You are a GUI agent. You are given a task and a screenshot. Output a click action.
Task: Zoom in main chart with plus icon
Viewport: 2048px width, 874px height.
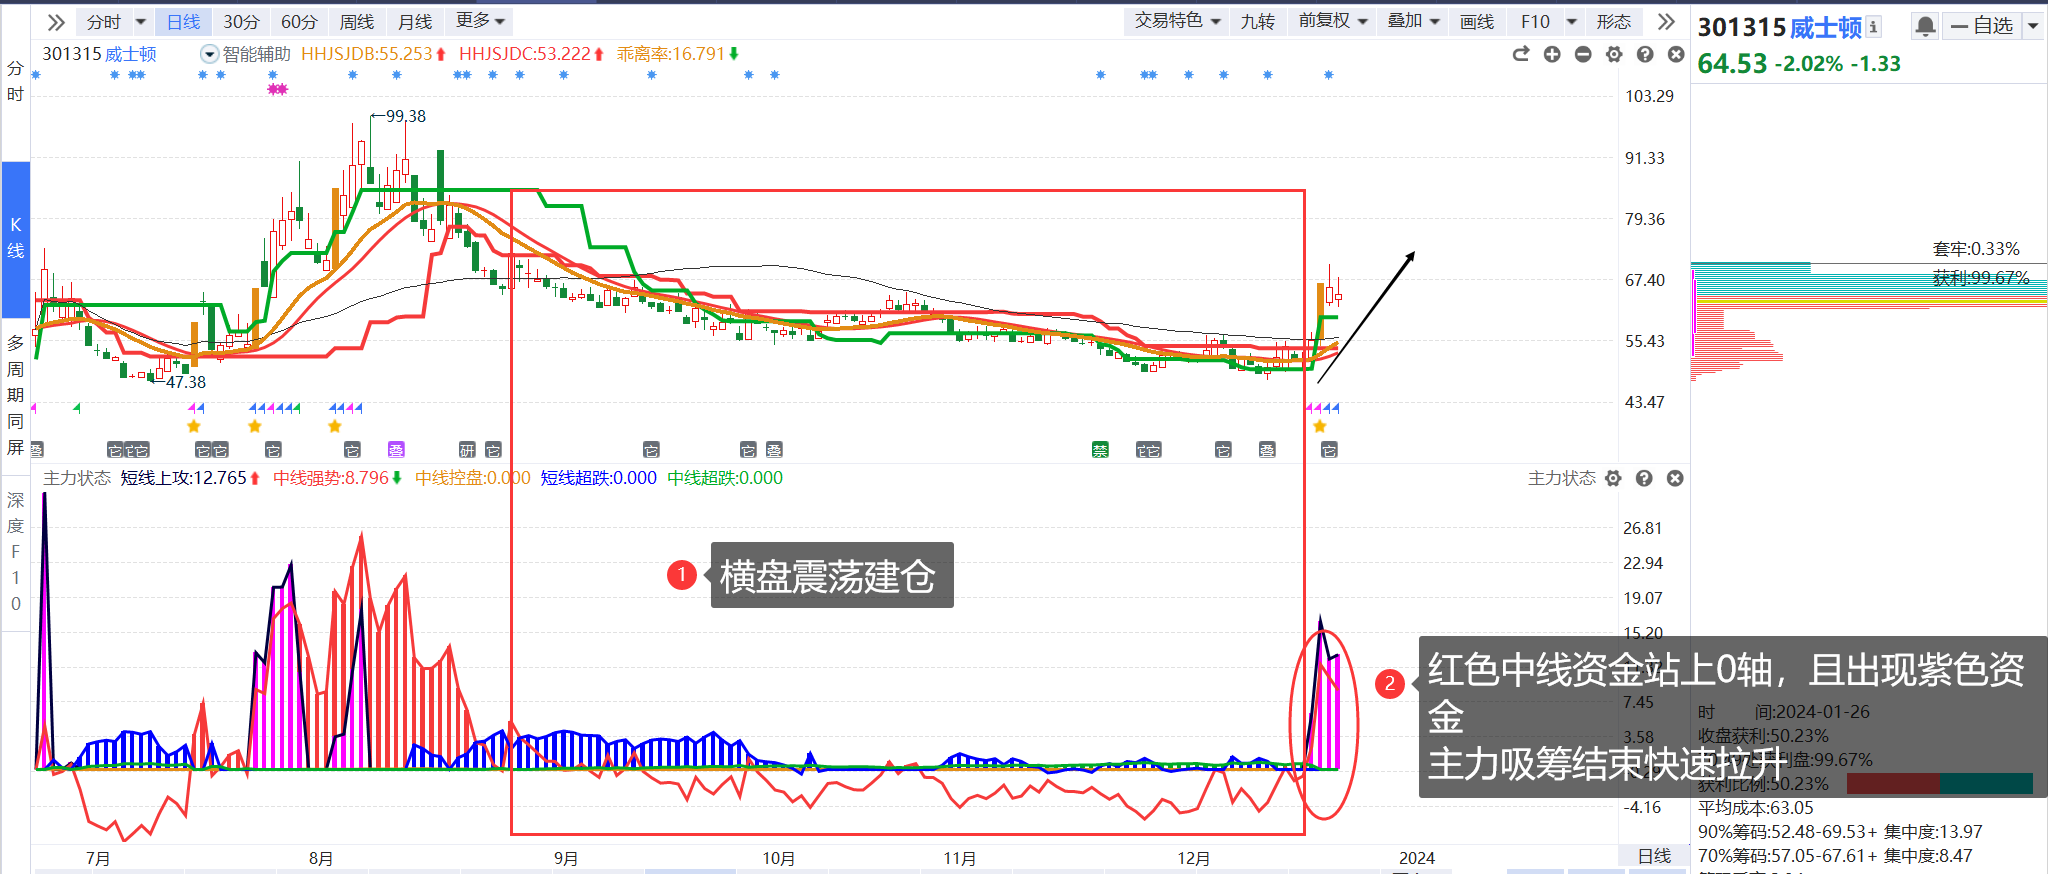[1552, 54]
